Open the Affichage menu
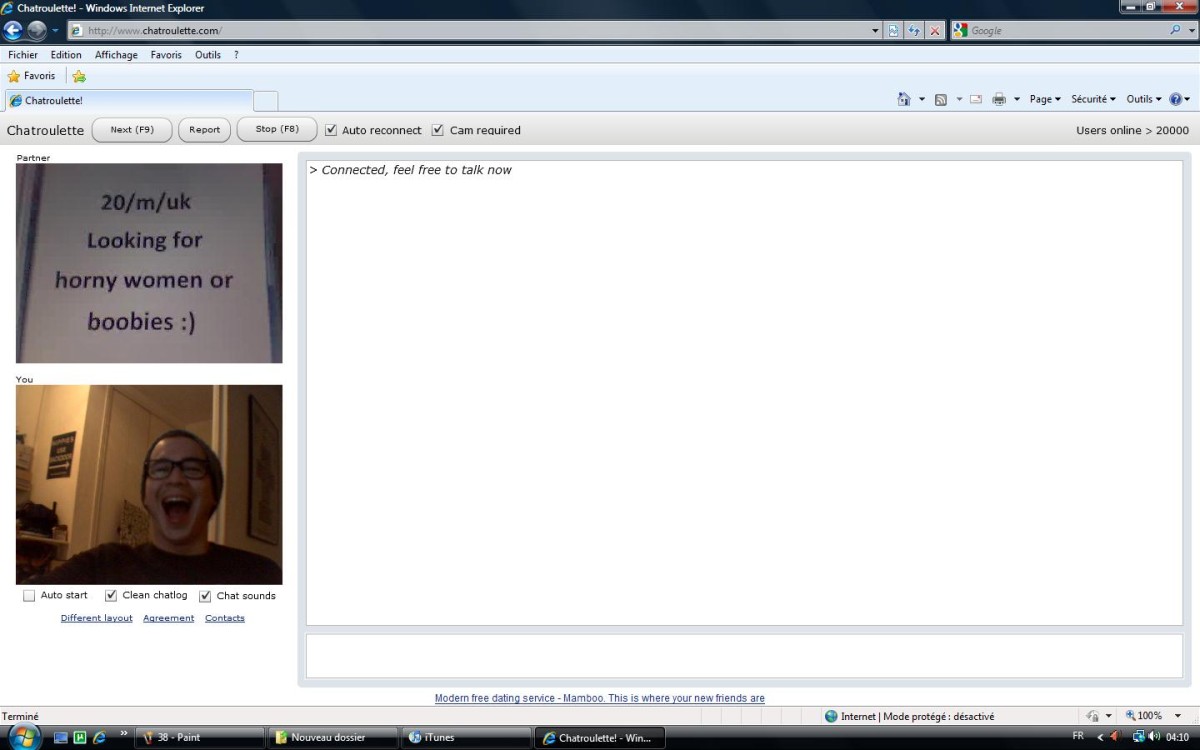 [x=116, y=55]
